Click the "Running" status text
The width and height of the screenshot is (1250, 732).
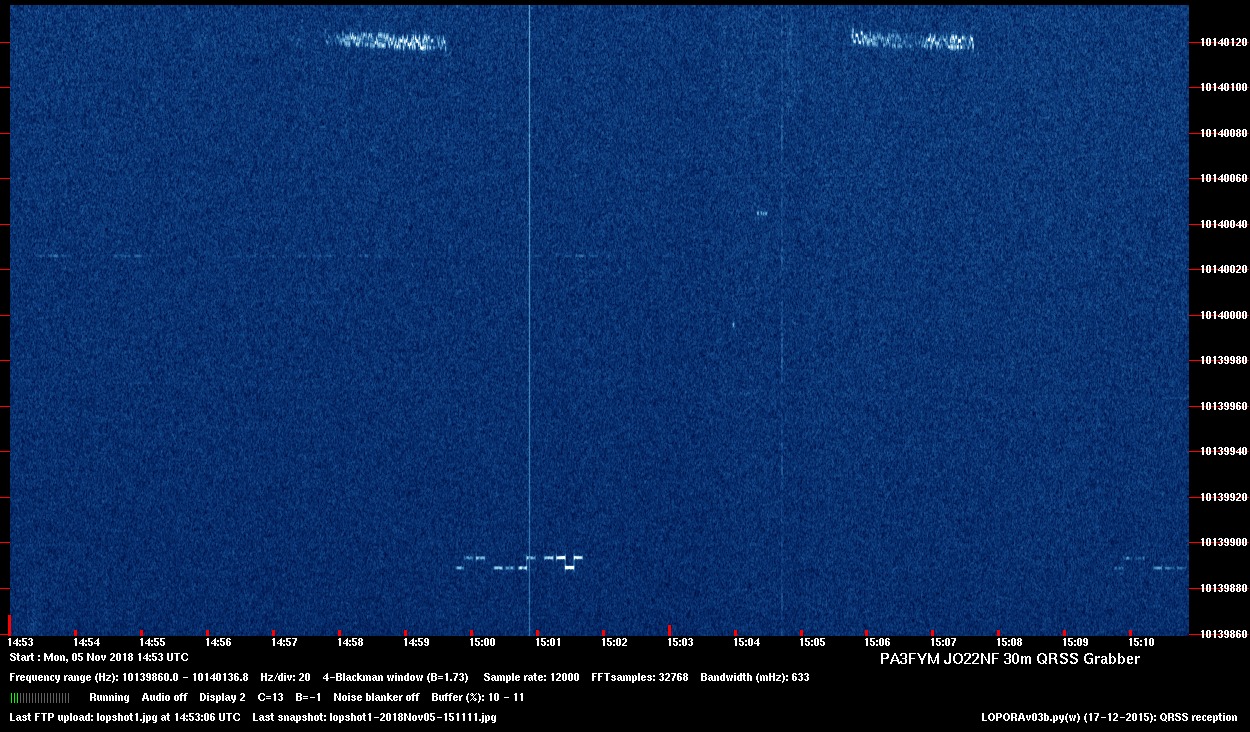click(109, 697)
